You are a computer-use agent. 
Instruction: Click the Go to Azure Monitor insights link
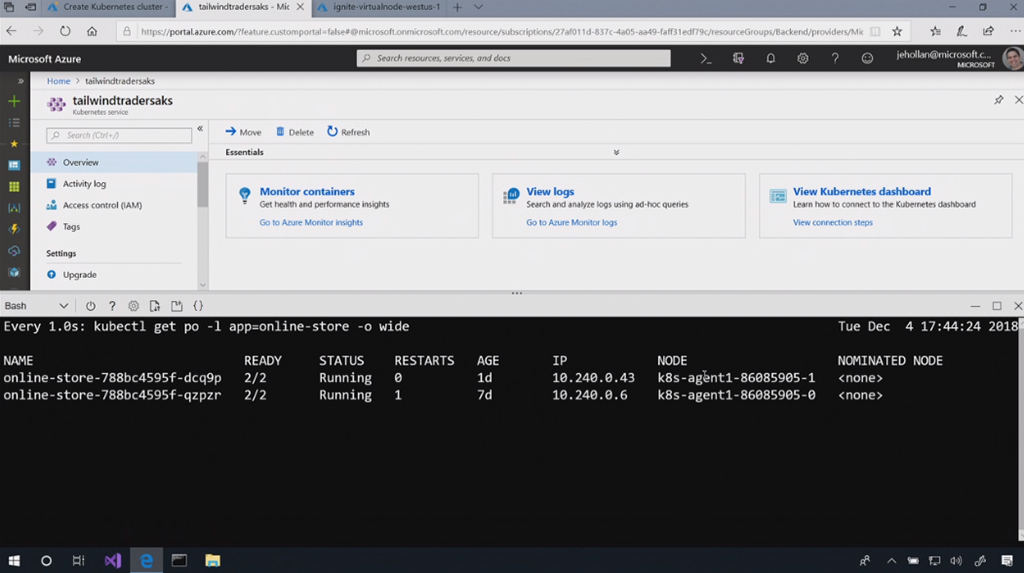(311, 223)
